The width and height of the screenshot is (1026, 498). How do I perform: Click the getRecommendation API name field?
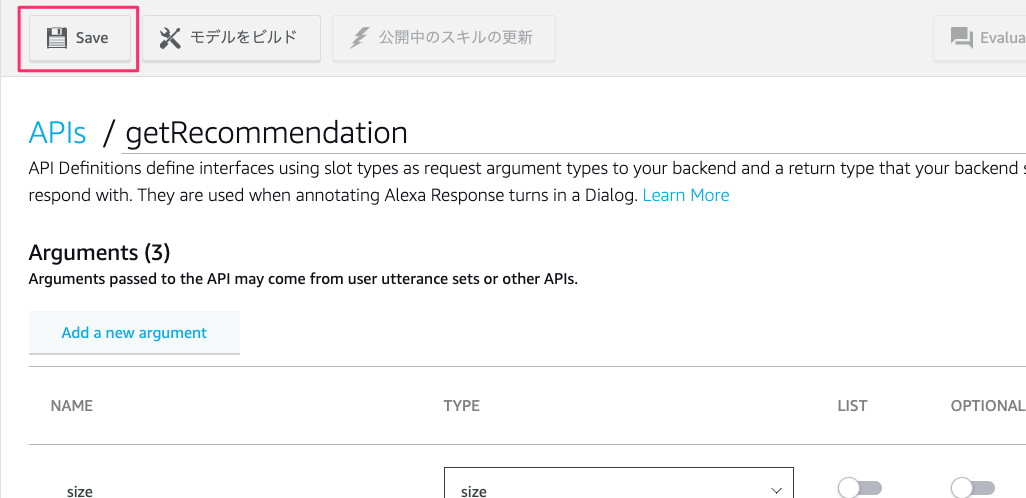pos(267,133)
